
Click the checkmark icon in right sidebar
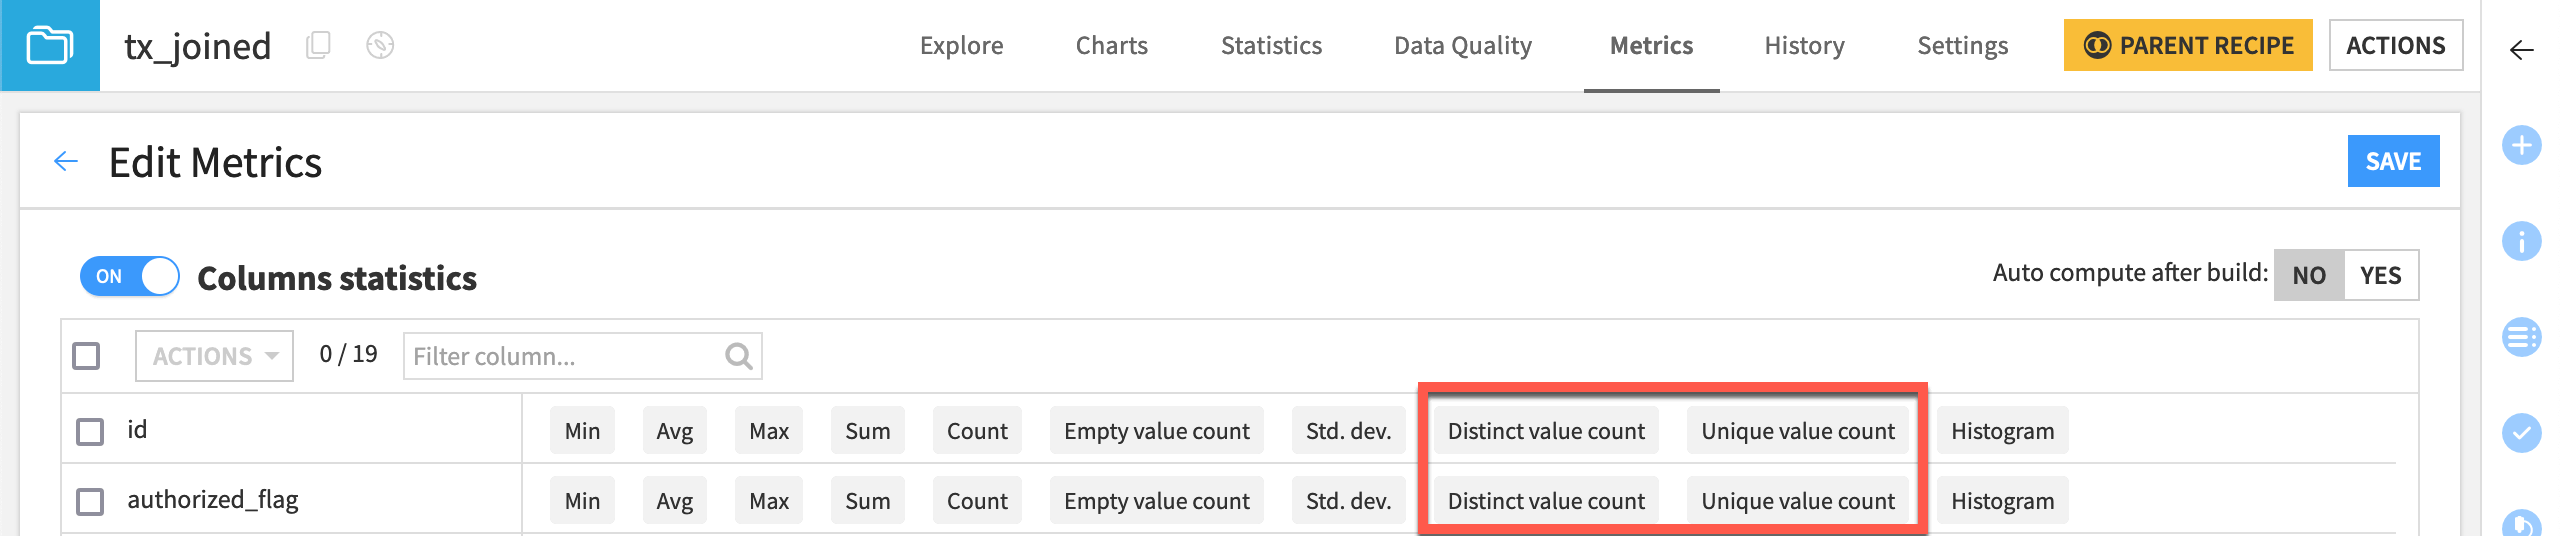(2522, 433)
